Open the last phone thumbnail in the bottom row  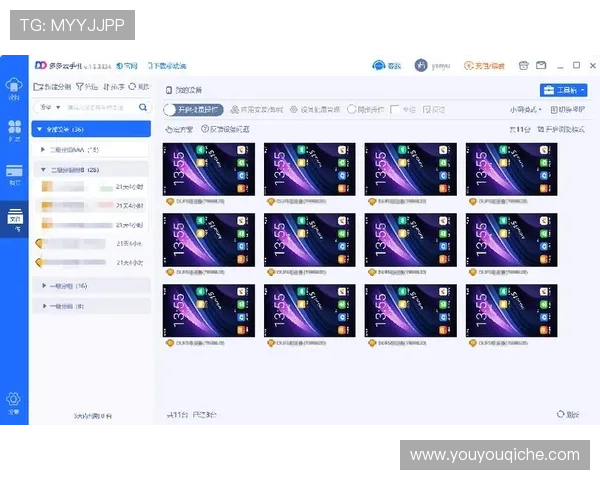click(x=511, y=311)
